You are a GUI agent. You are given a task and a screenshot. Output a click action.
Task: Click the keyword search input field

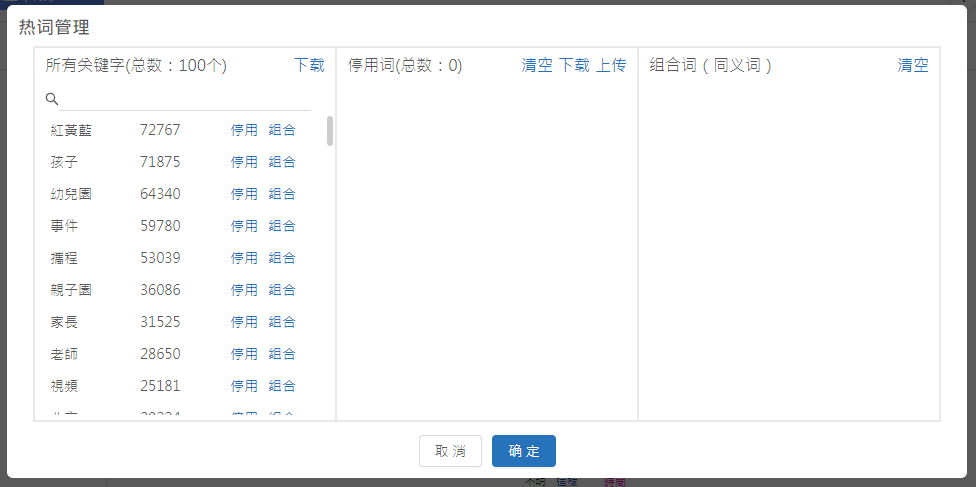click(x=185, y=99)
